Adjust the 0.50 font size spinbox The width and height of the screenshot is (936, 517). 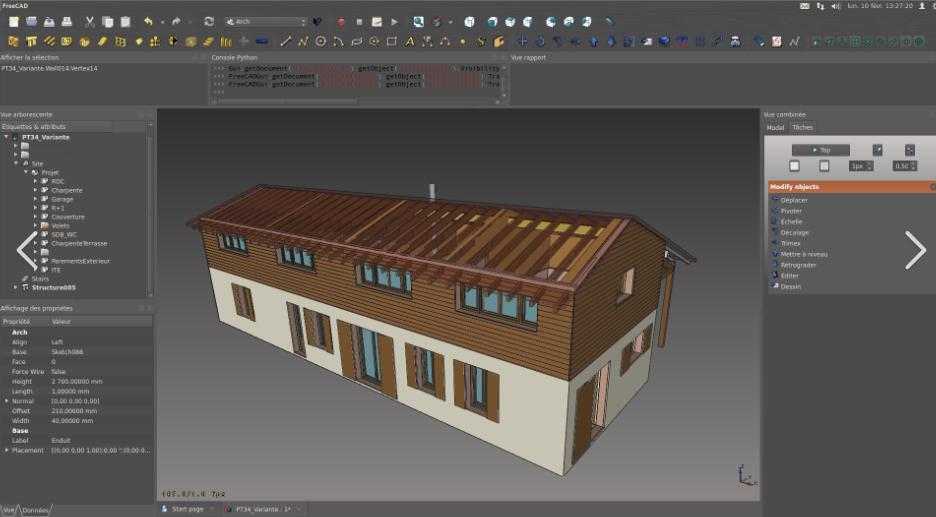904,165
